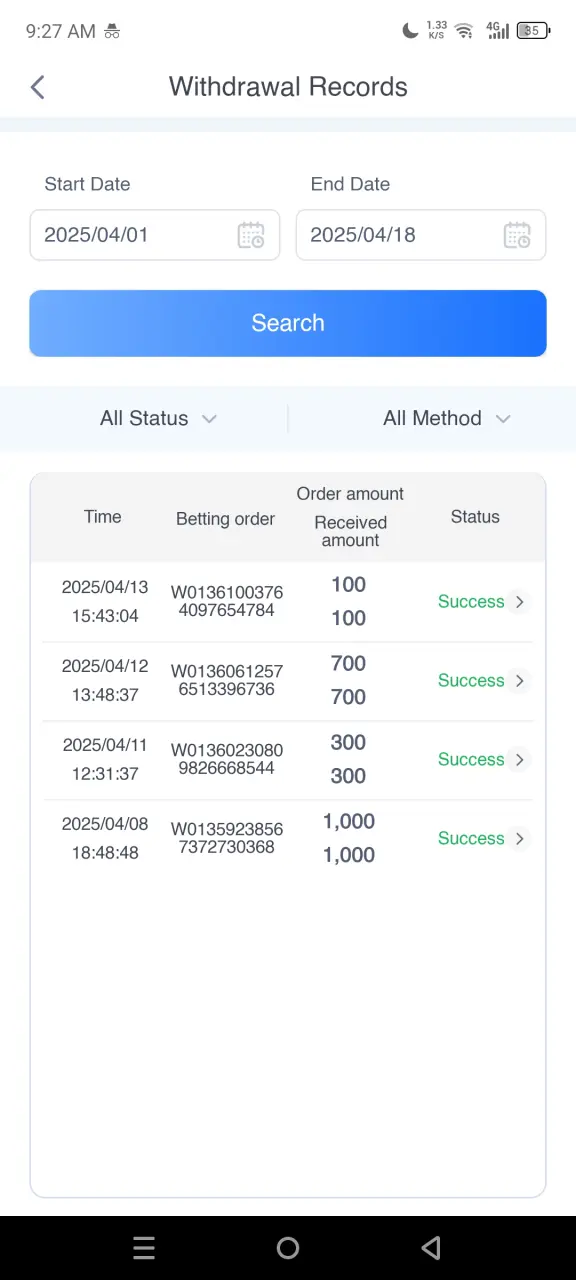This screenshot has height=1280, width=576.
Task: Click Success status of 700 withdrawal
Action: click(x=471, y=681)
